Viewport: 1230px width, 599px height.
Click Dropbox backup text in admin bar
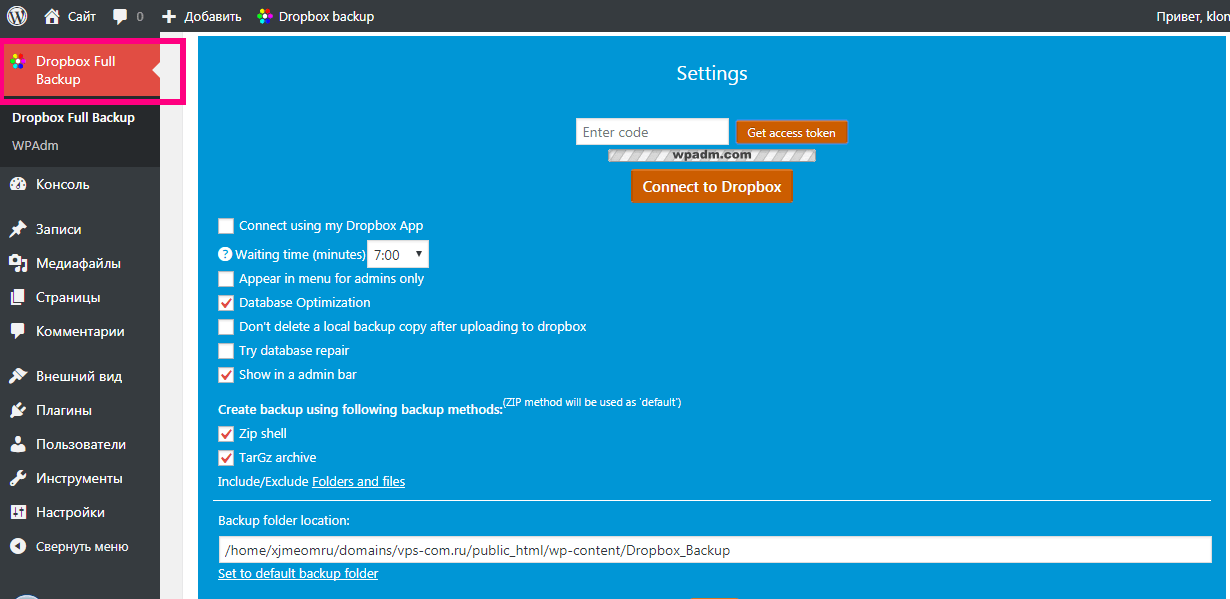tap(326, 17)
